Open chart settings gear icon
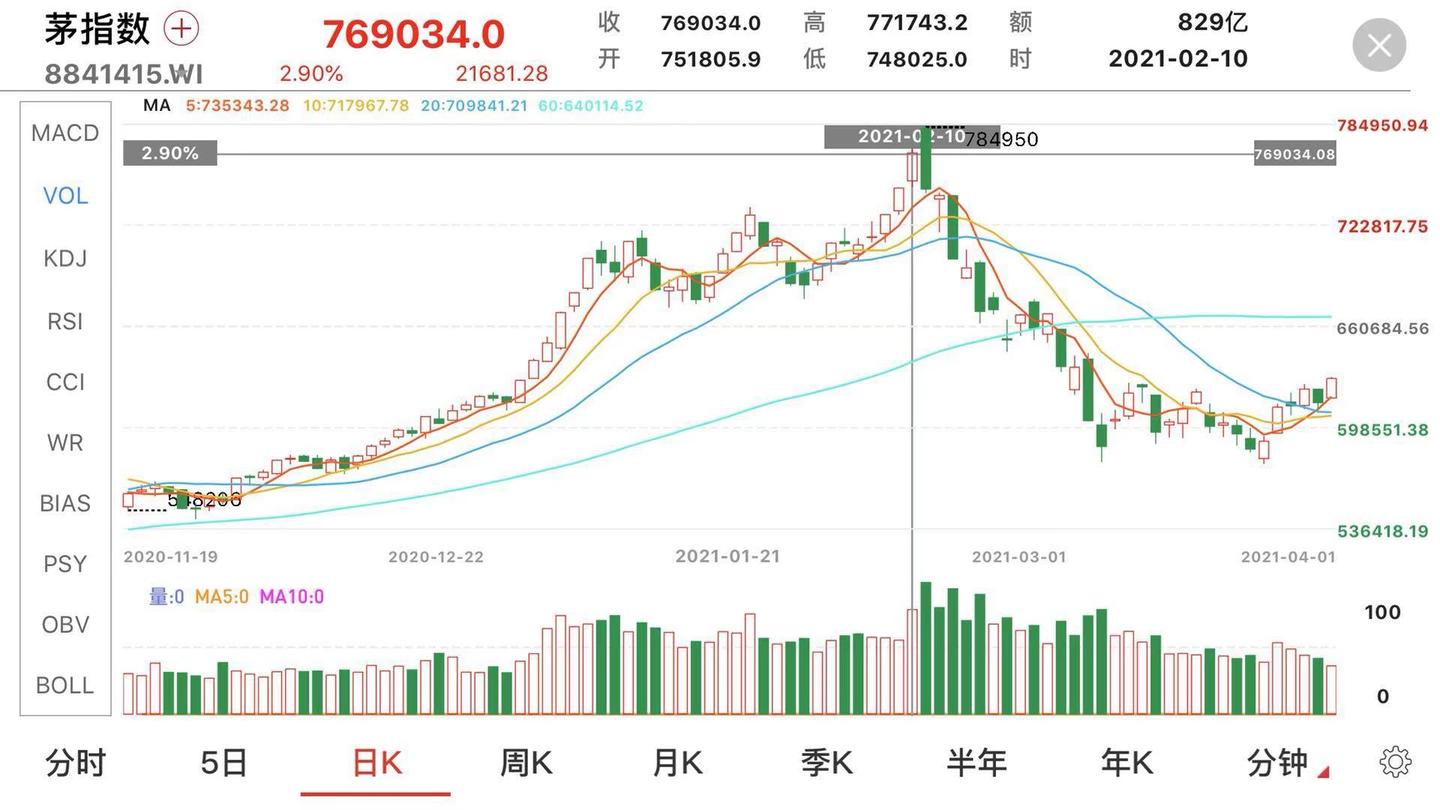 tap(1395, 762)
